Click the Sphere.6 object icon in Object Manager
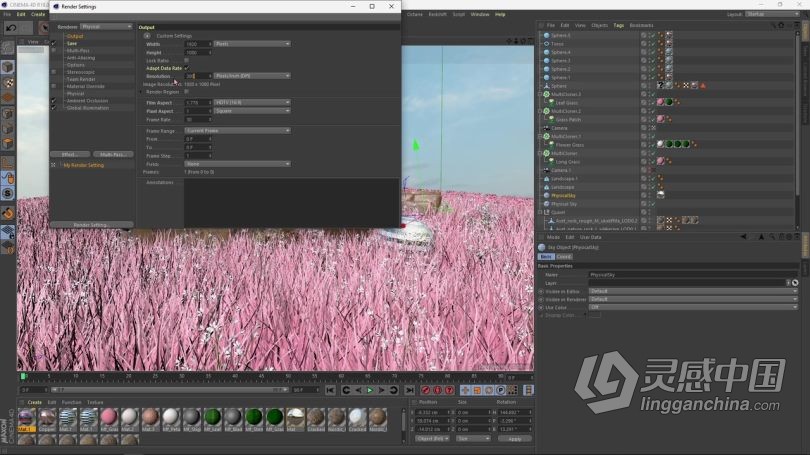Image resolution: width=810 pixels, height=455 pixels. pyautogui.click(x=547, y=36)
